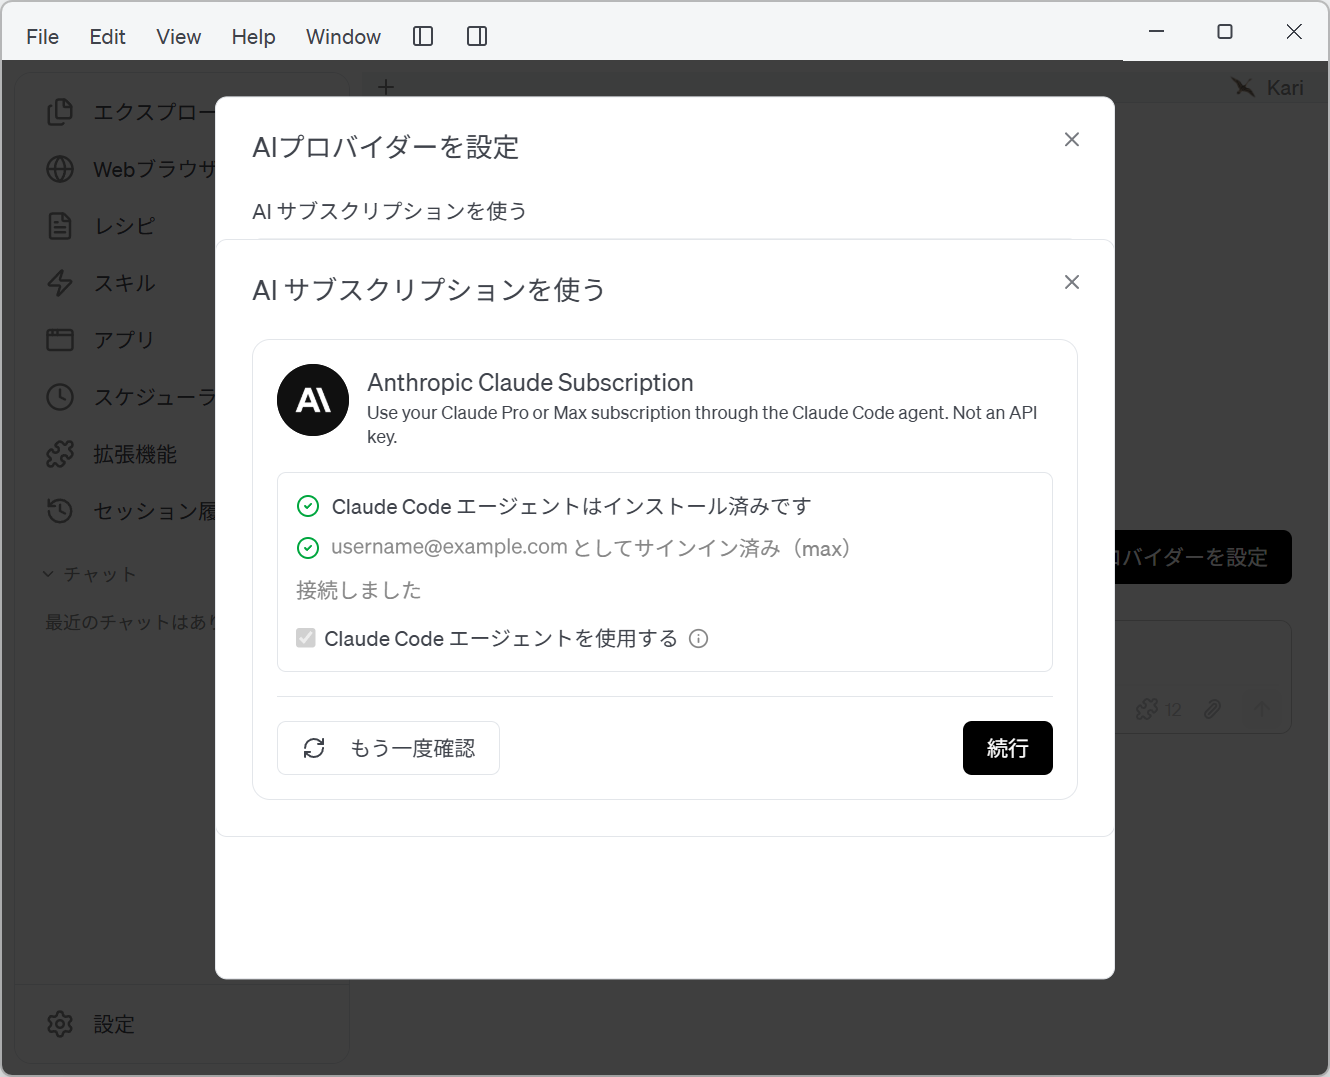Close the AI サブスクリプションを使う inner dialog
The width and height of the screenshot is (1330, 1077).
[x=1072, y=282]
